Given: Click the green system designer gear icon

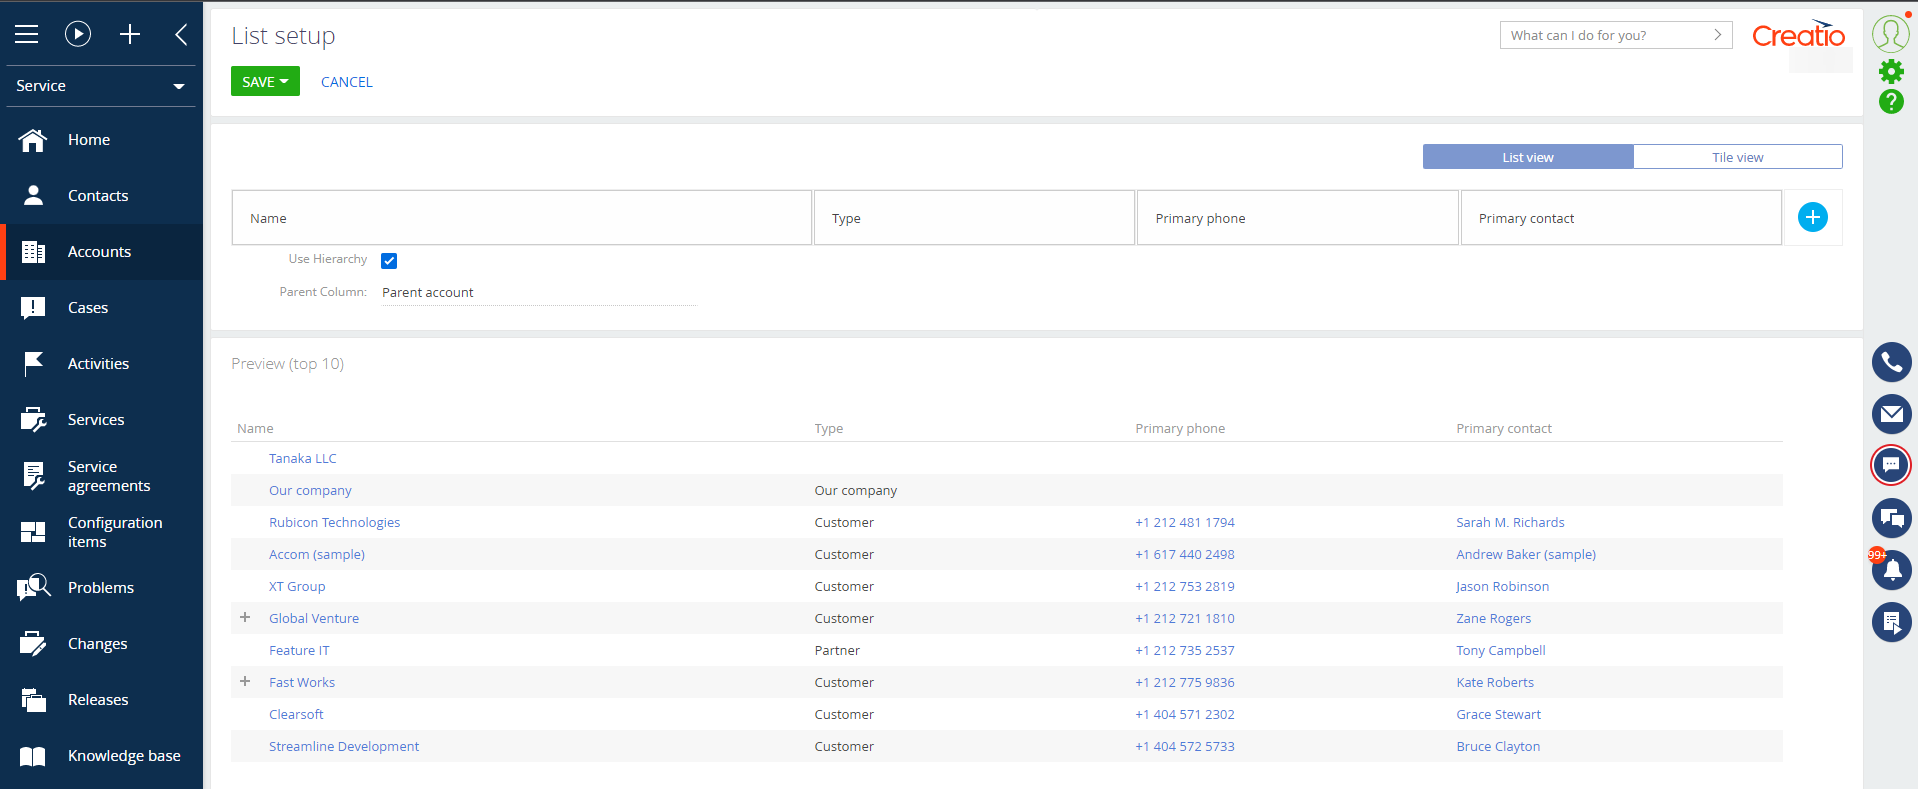Looking at the screenshot, I should [x=1891, y=71].
